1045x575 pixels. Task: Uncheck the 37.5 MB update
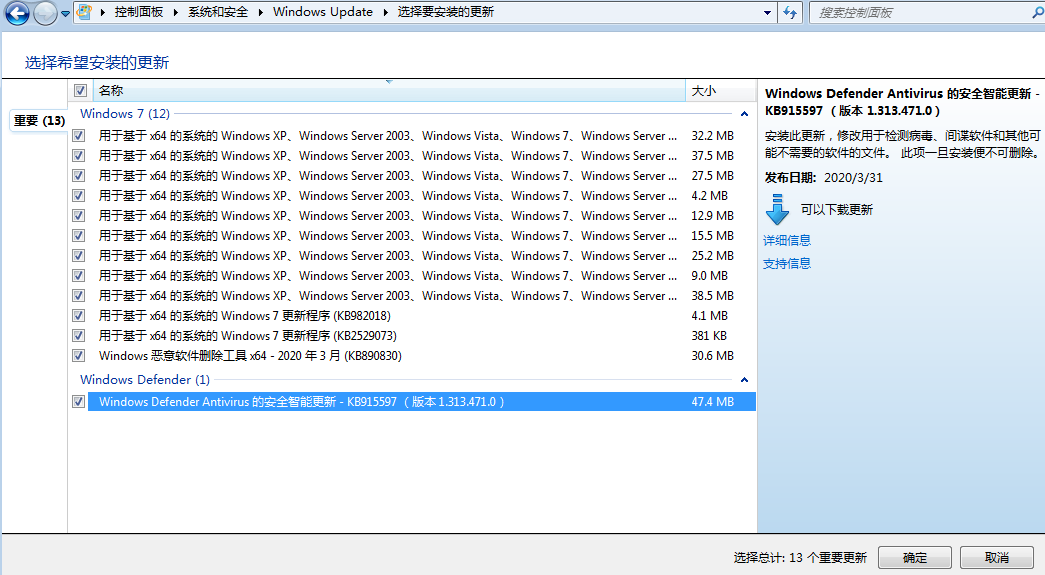tap(79, 156)
